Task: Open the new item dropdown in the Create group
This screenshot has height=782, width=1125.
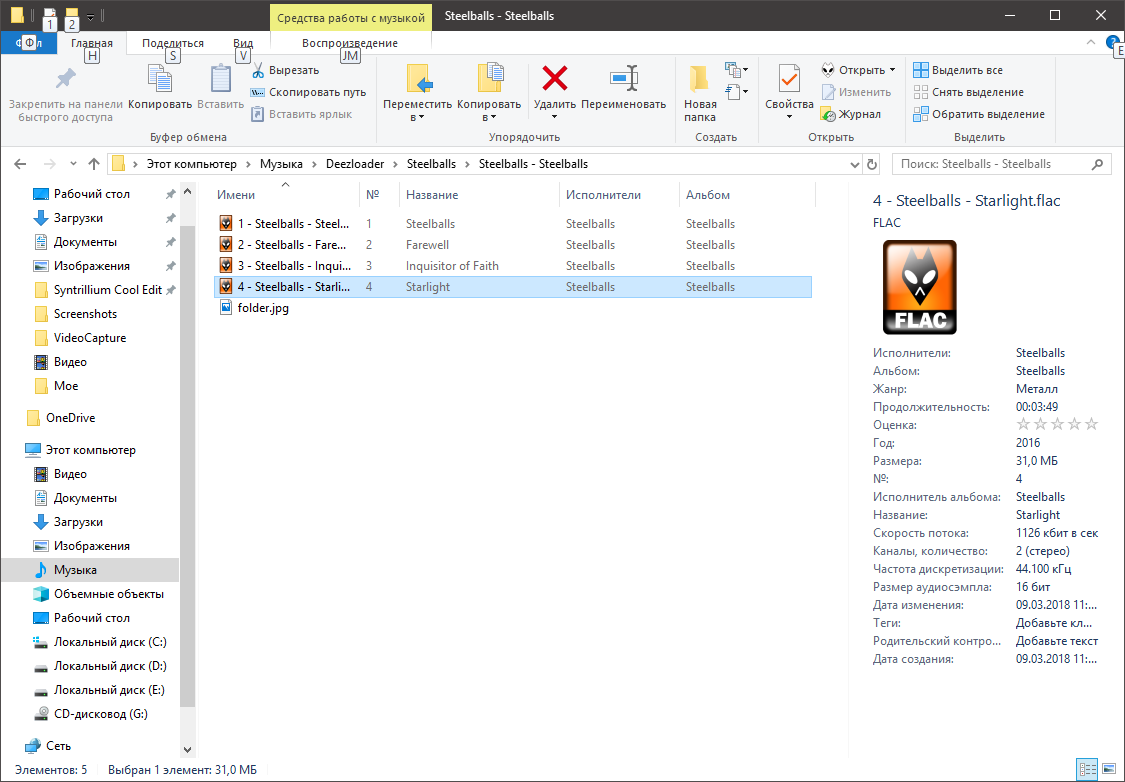Action: click(x=737, y=70)
